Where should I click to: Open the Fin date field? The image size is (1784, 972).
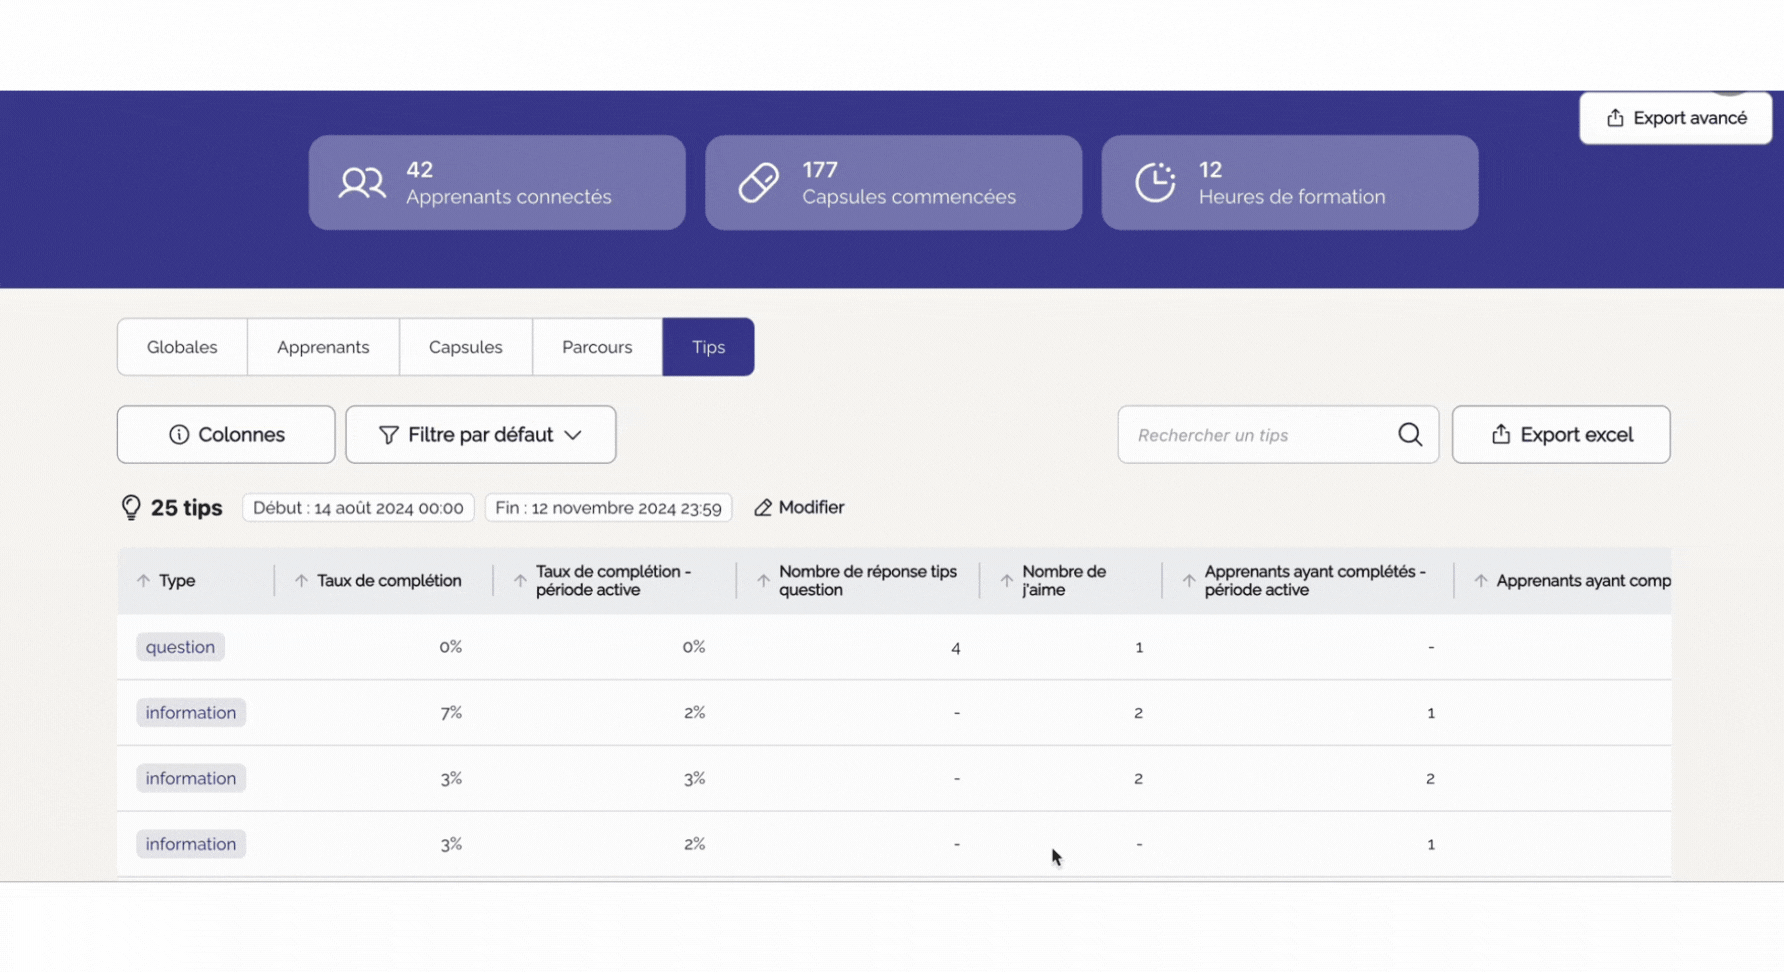[x=608, y=508]
